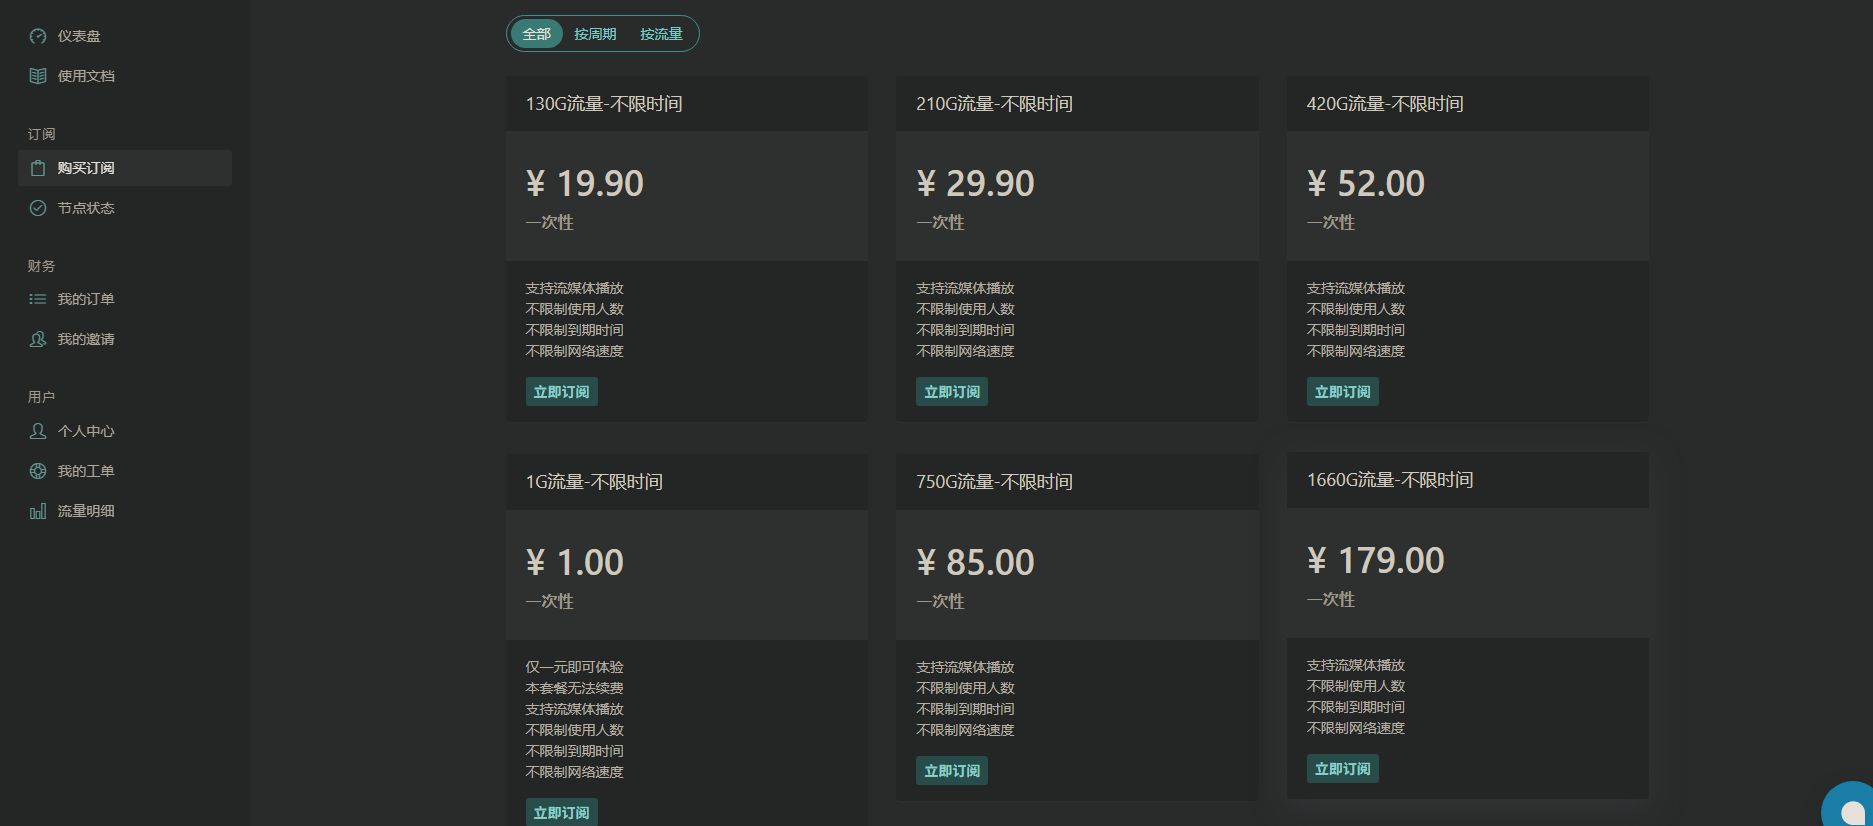This screenshot has width=1873, height=826.
Task: Select 购买订阅 menu item
Action: pyautogui.click(x=125, y=168)
